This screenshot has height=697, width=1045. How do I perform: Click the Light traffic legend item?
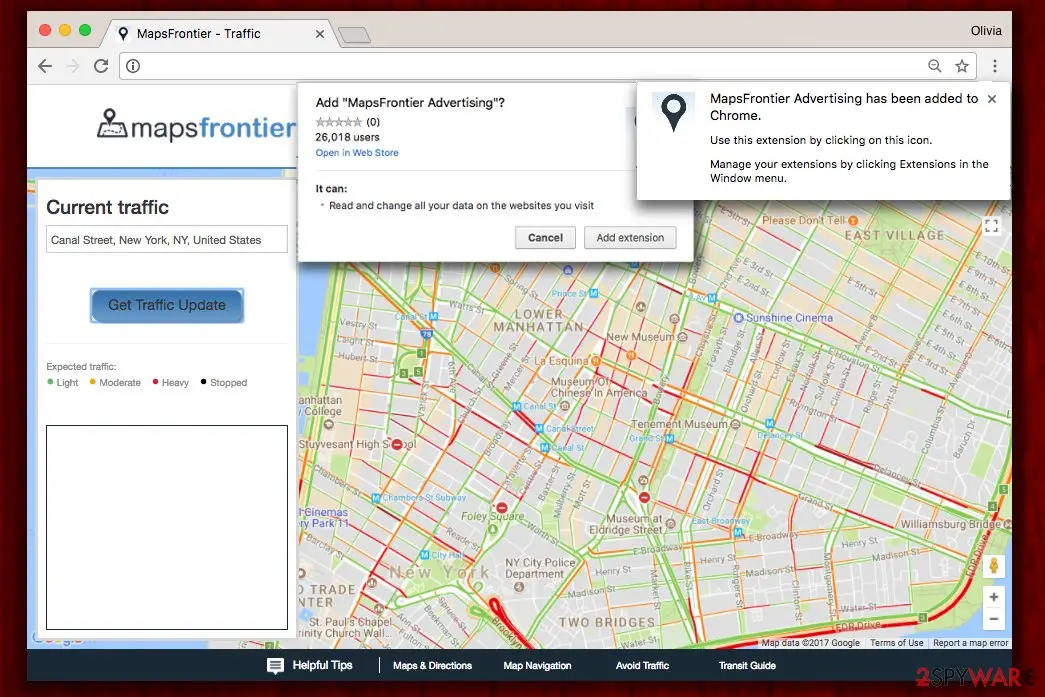click(63, 382)
